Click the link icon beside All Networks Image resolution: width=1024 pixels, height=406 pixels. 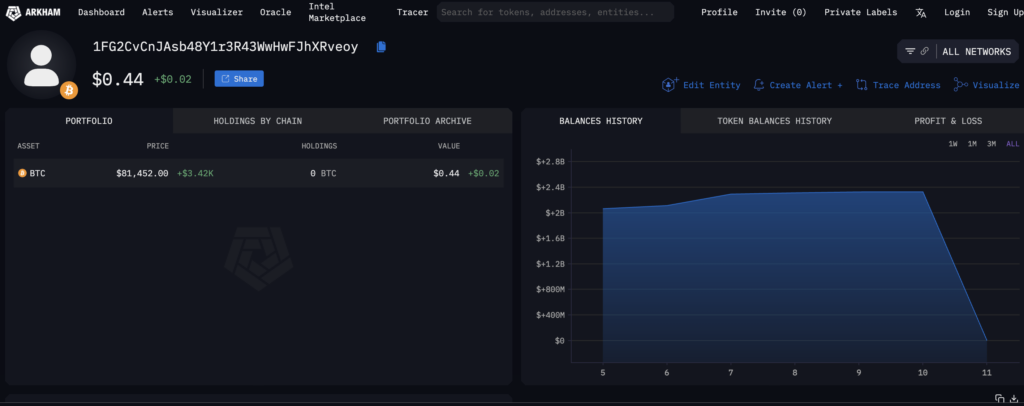click(x=925, y=51)
